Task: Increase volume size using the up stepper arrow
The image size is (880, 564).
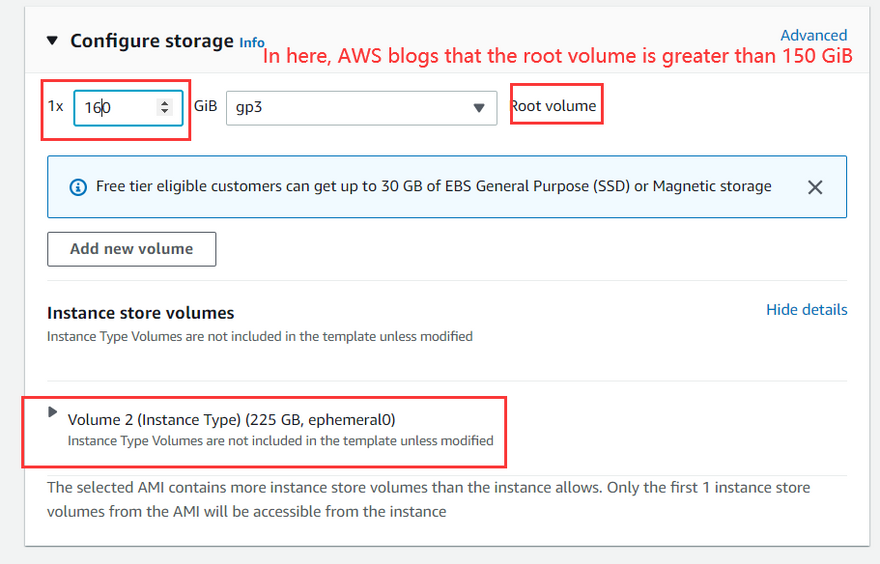Action: tap(165, 103)
